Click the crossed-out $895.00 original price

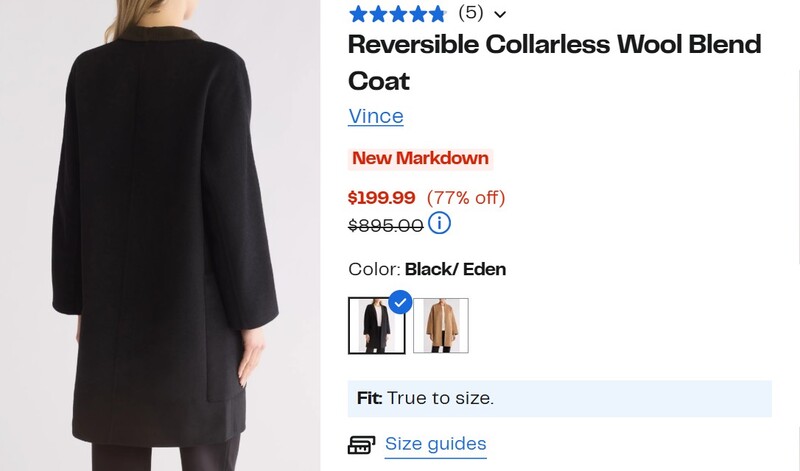(x=385, y=225)
